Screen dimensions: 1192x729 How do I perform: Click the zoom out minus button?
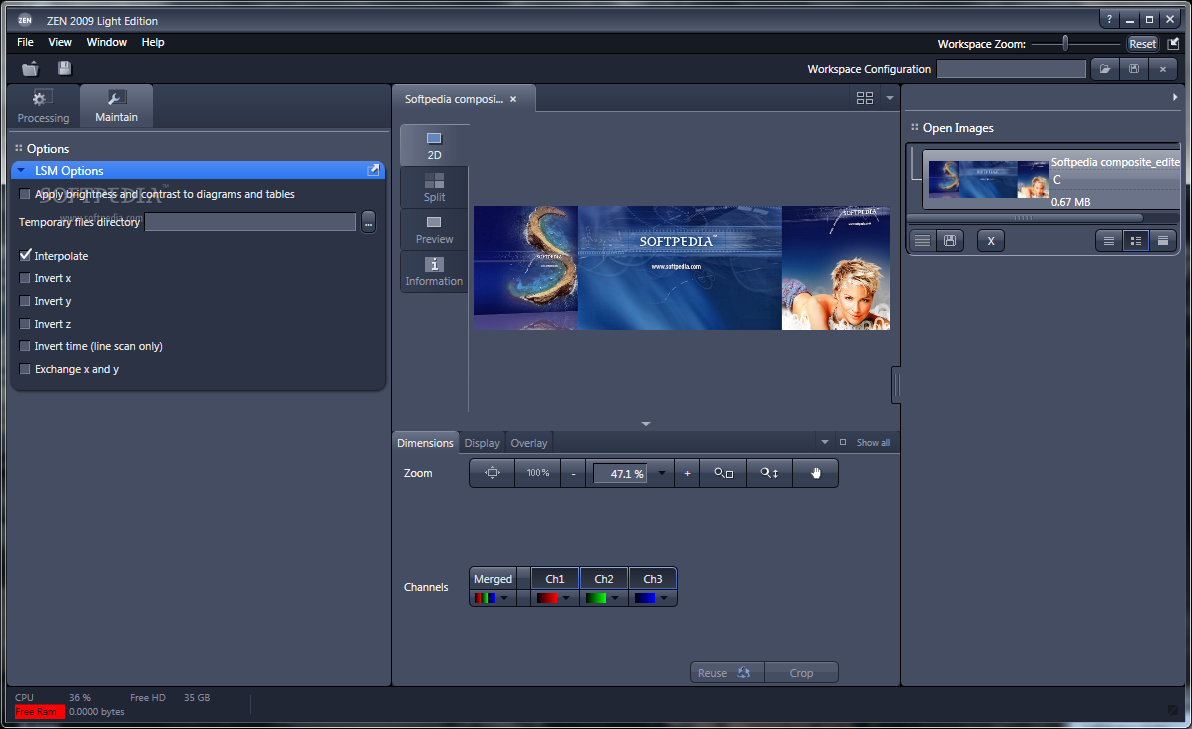573,474
